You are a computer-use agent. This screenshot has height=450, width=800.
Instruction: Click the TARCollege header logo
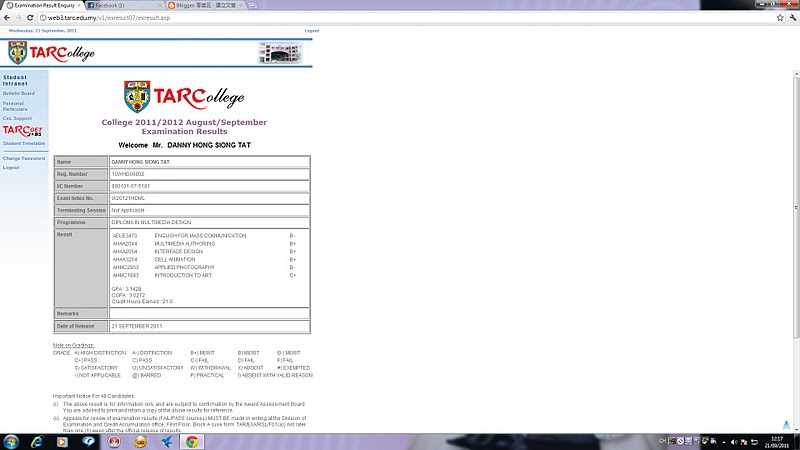51,53
